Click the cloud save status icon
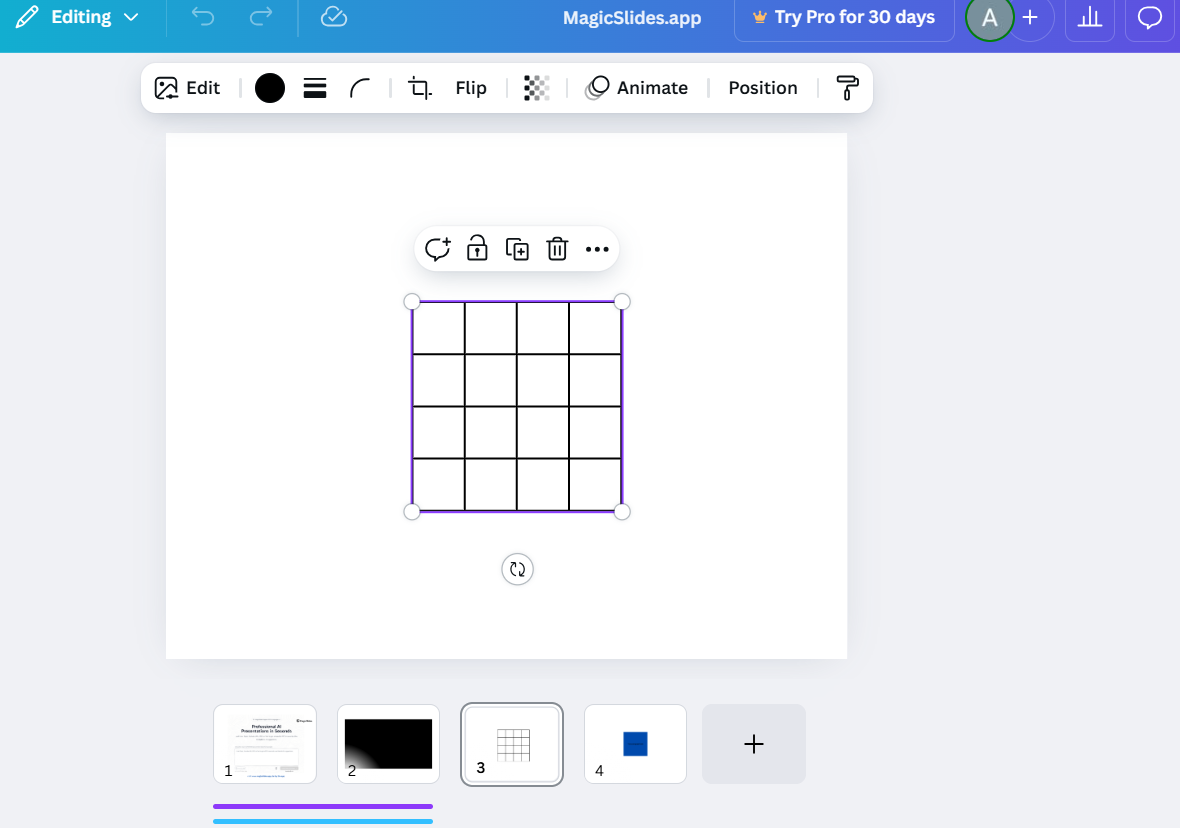The width and height of the screenshot is (1180, 828). point(334,17)
